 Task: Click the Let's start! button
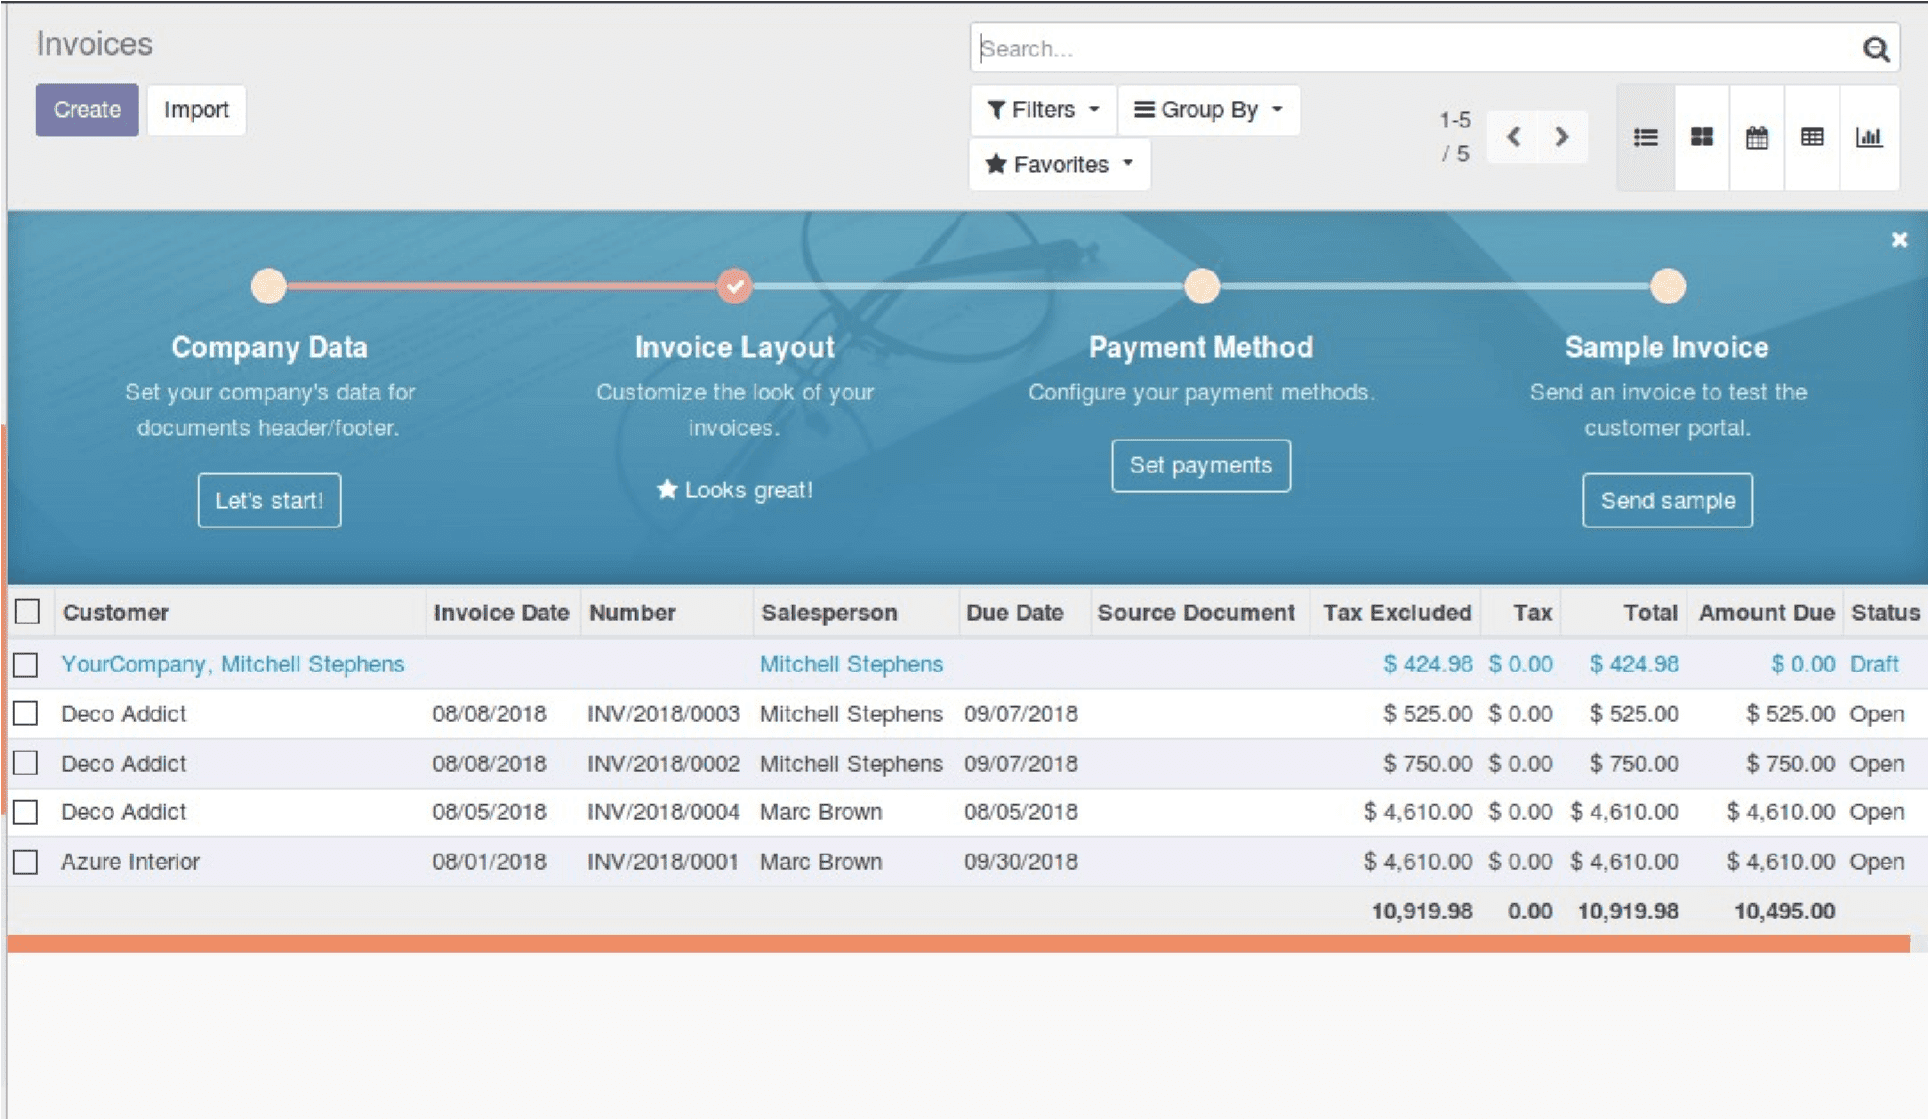[269, 500]
